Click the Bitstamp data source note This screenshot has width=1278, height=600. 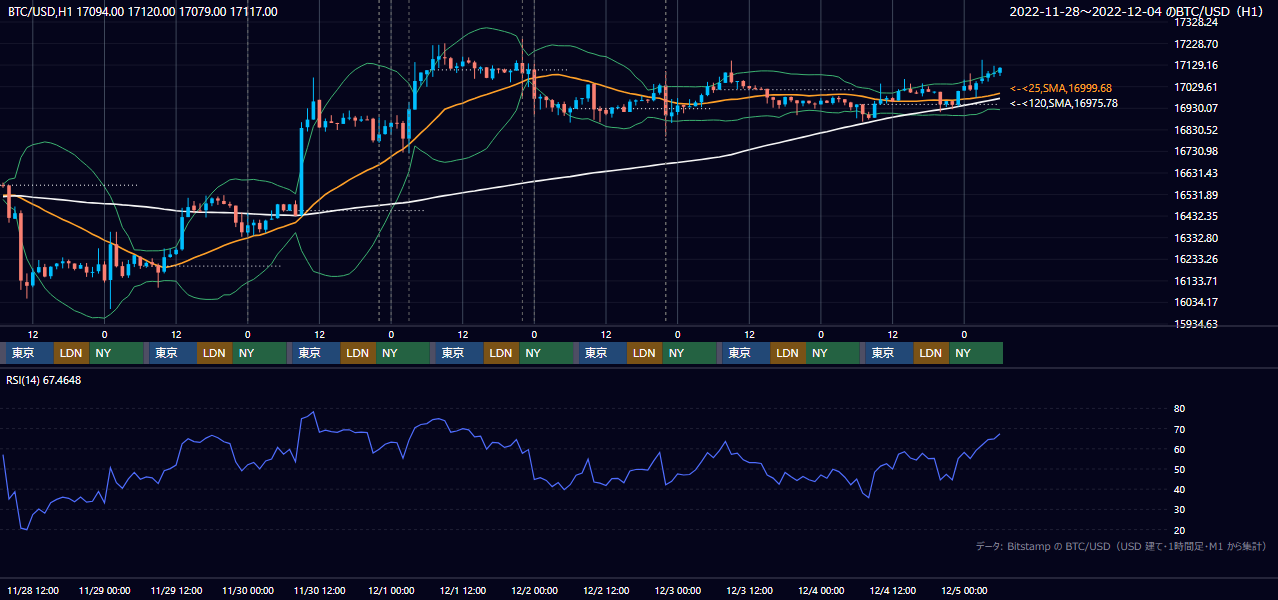1121,546
